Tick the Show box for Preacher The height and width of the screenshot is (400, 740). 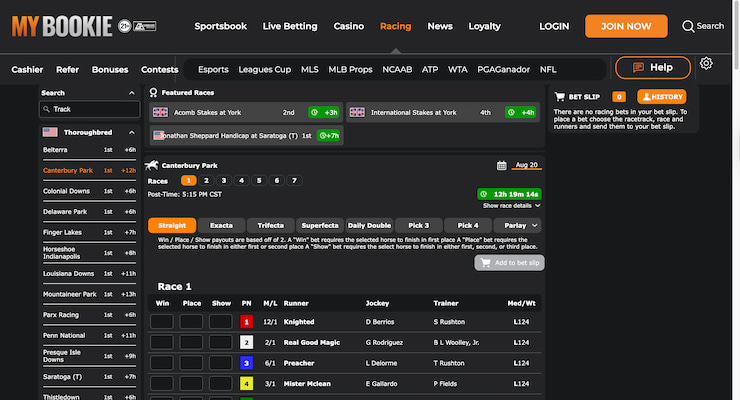tap(220, 363)
